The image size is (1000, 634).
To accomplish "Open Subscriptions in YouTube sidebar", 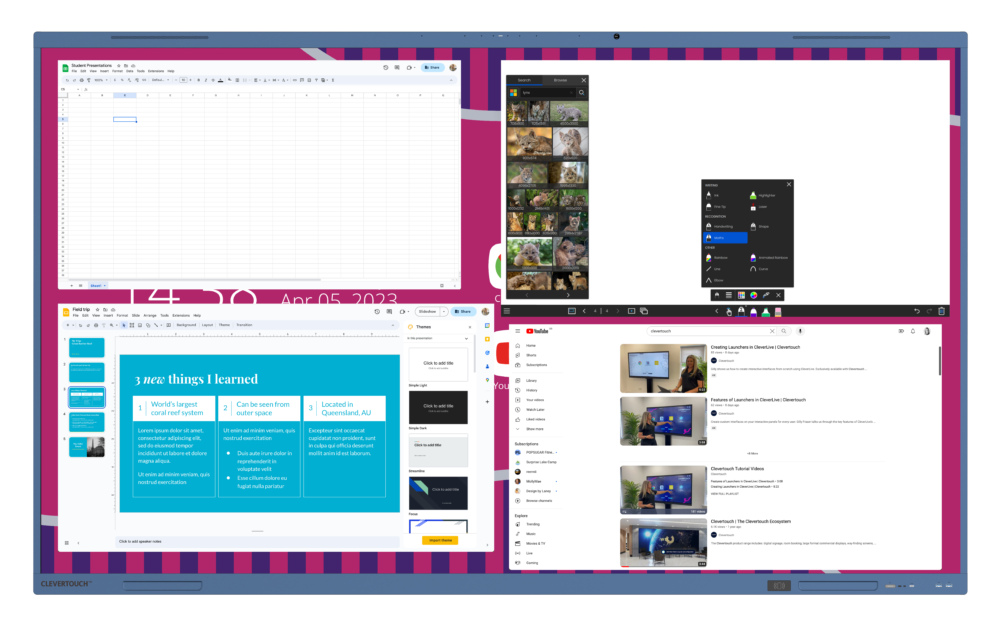I will (x=531, y=365).
